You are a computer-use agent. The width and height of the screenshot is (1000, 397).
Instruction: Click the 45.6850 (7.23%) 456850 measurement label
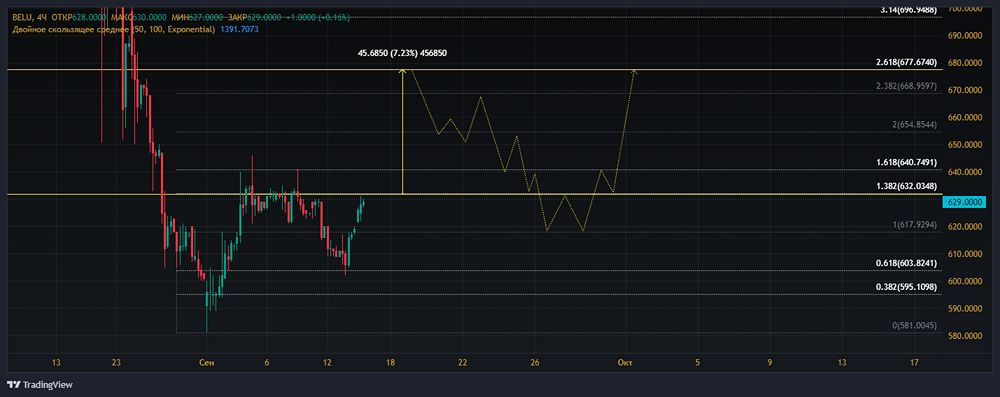(x=402, y=54)
